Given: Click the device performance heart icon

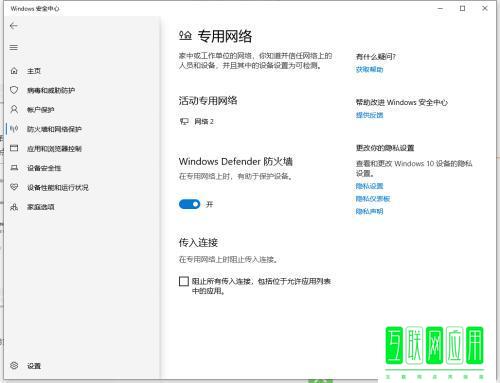Looking at the screenshot, I should point(14,187).
